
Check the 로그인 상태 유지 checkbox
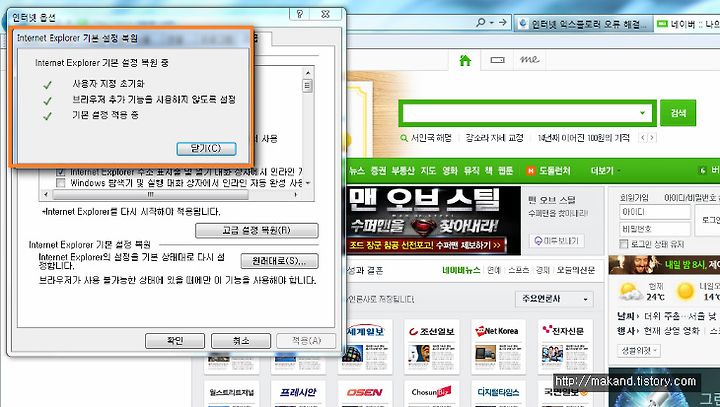coord(624,244)
